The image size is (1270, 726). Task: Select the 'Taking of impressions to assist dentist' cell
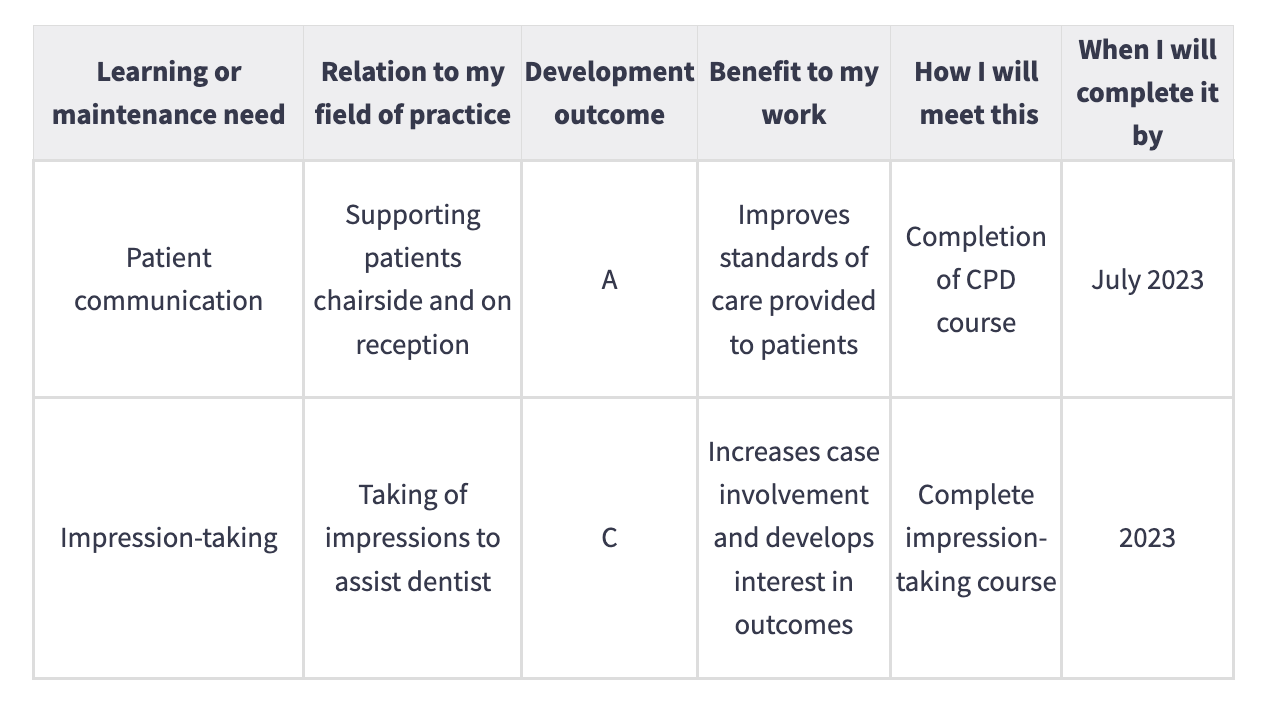[x=412, y=538]
